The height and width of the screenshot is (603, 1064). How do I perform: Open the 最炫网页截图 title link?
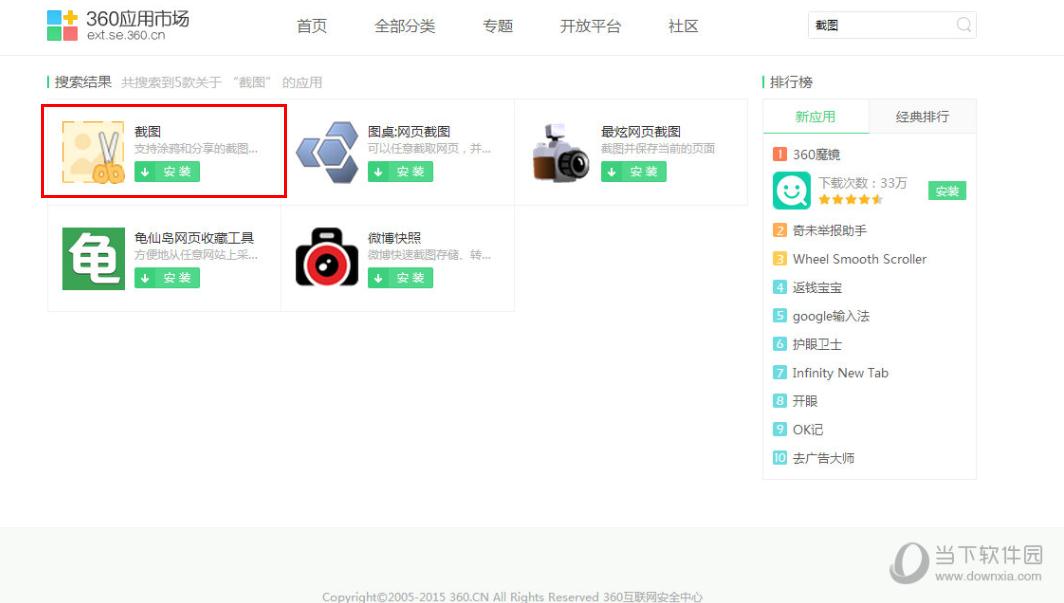pos(641,132)
